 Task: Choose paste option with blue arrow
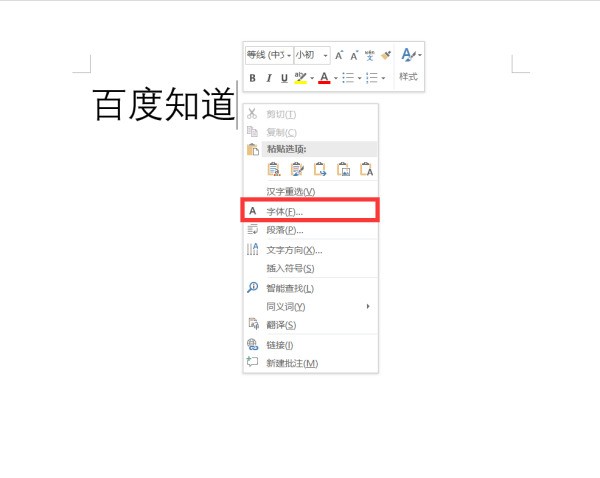pos(320,169)
